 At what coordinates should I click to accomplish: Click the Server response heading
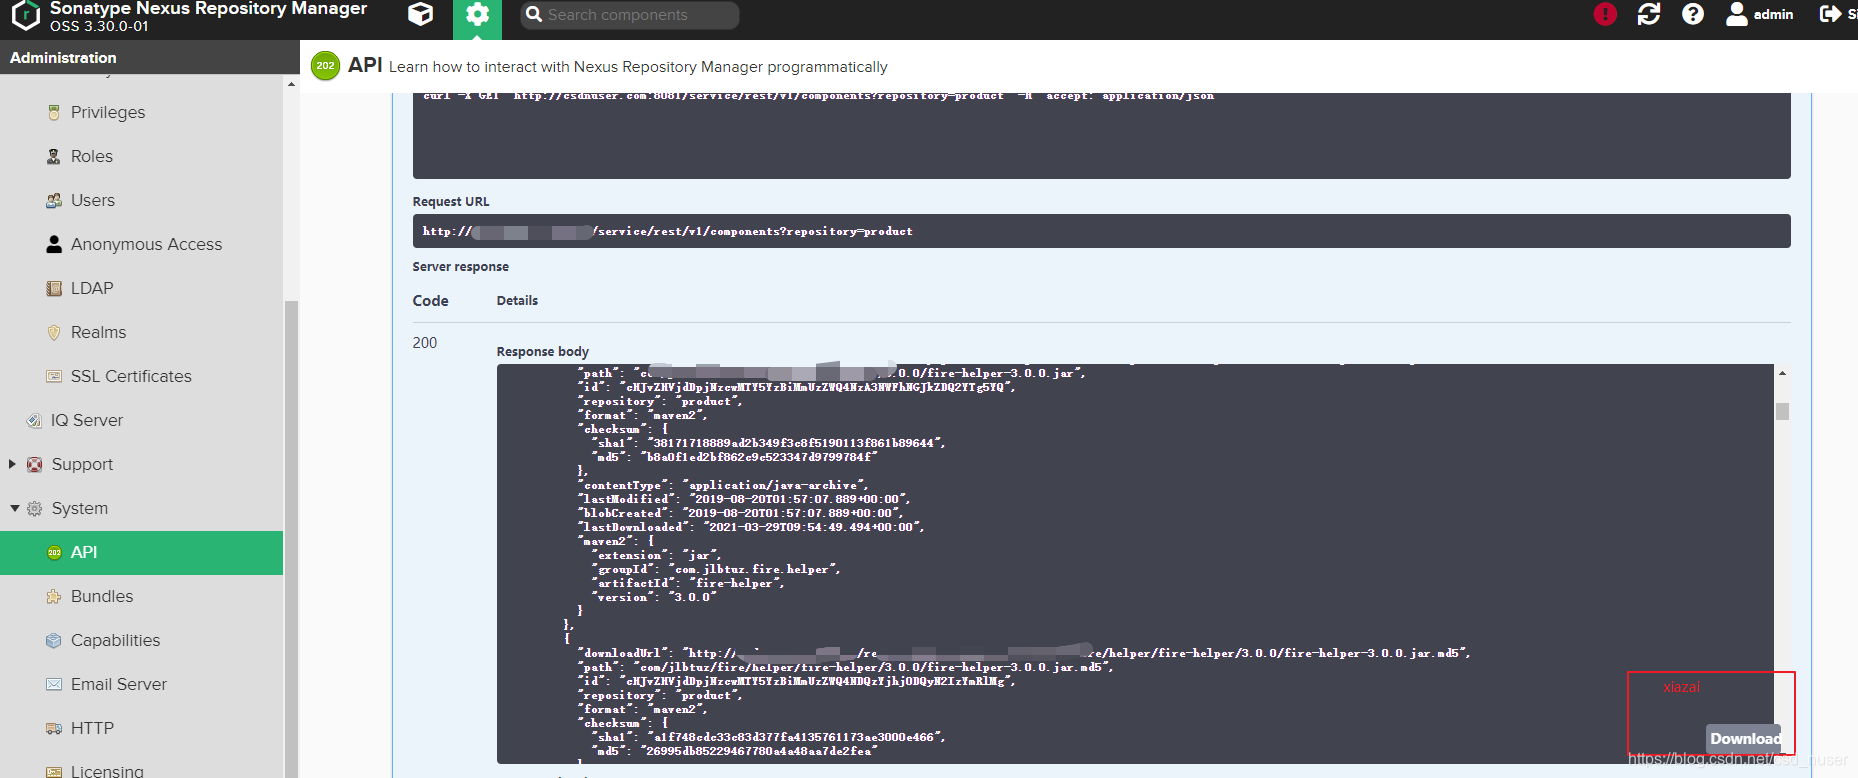tap(460, 267)
